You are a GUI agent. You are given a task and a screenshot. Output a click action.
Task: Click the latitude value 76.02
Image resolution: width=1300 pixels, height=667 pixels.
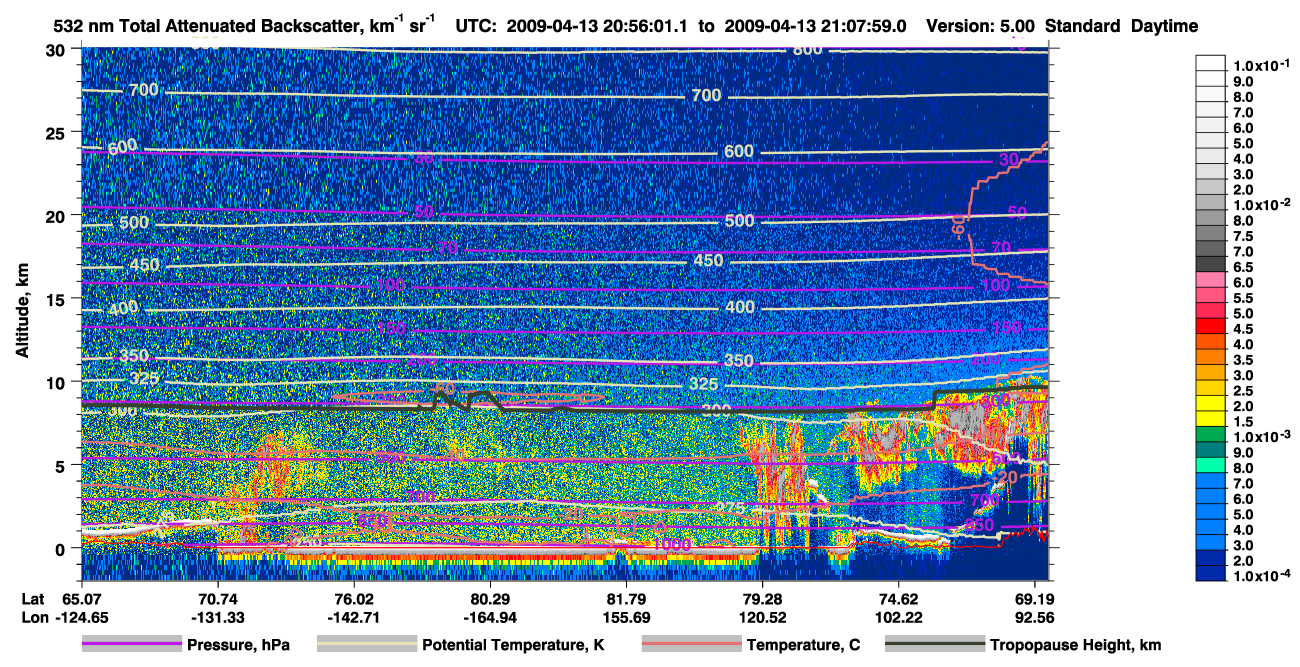[x=353, y=600]
